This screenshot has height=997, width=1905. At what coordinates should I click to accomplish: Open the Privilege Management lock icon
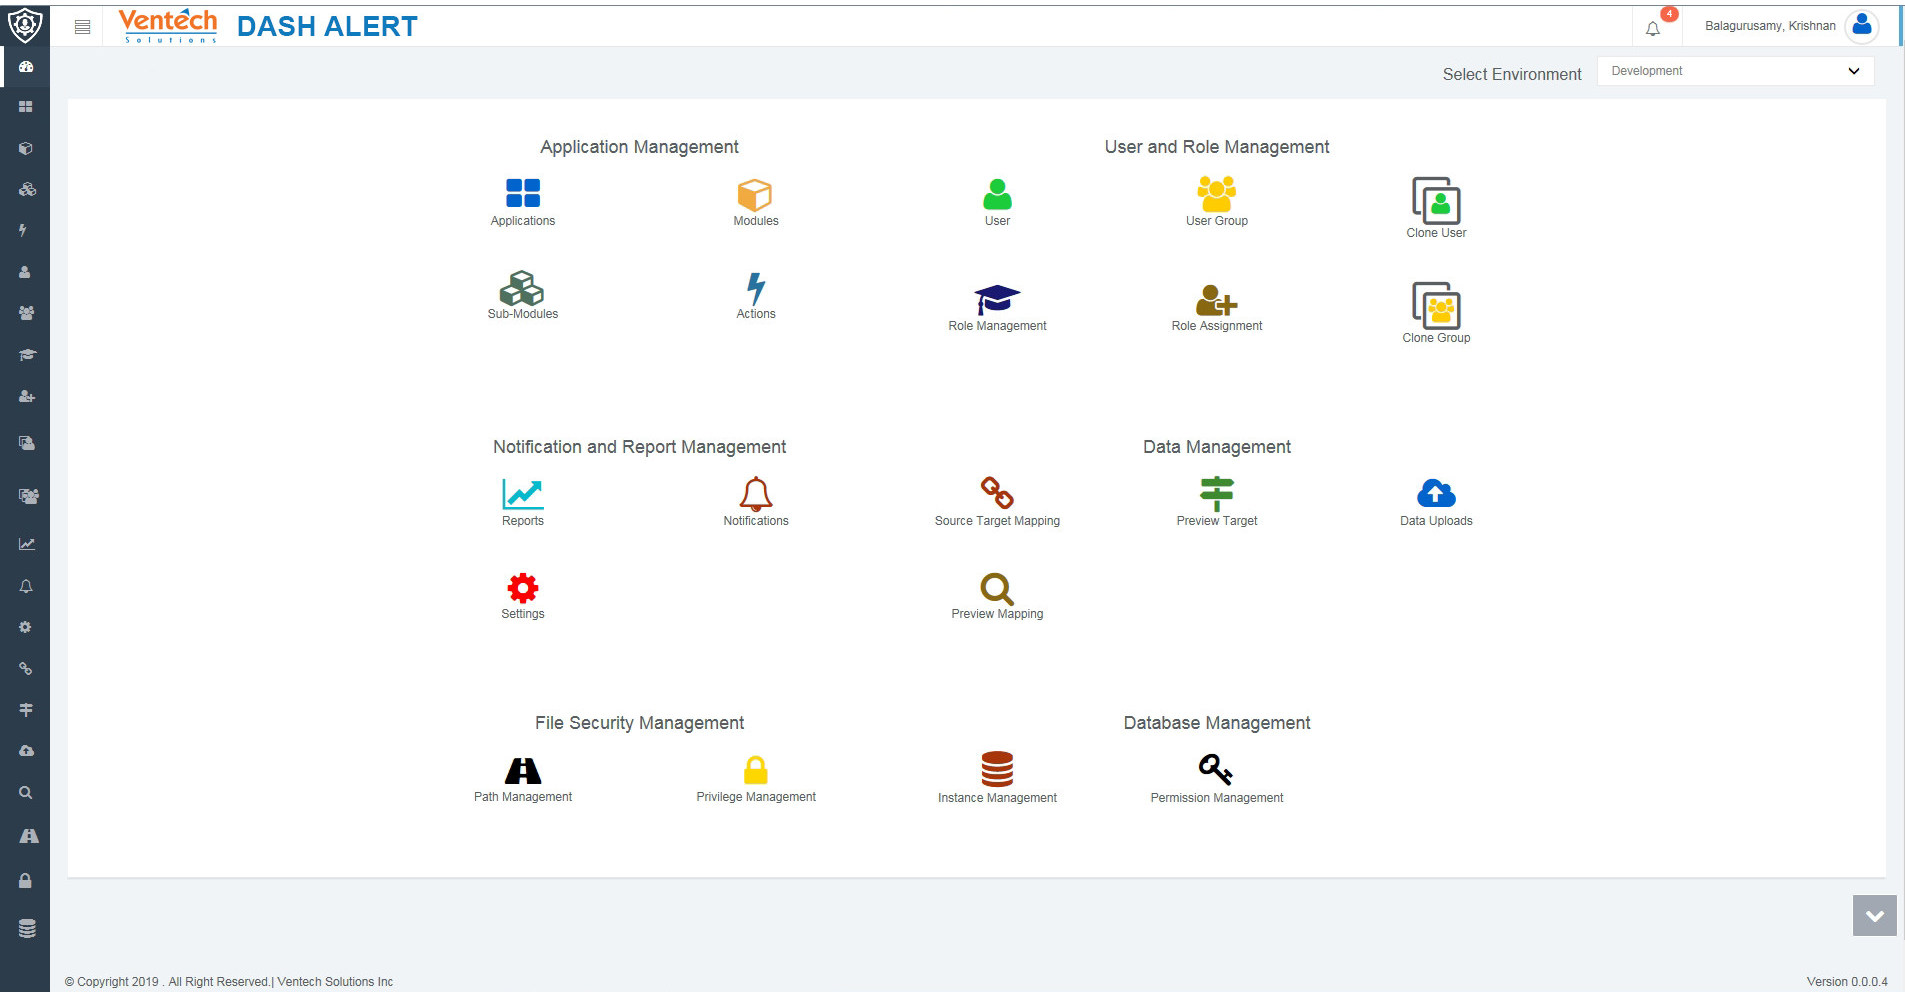tap(755, 768)
